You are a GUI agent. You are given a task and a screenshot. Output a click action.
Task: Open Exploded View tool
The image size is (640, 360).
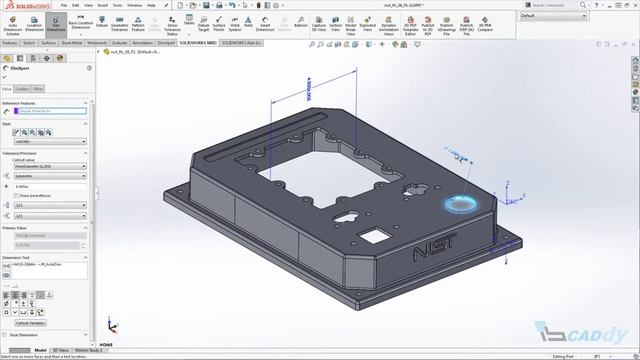[367, 24]
